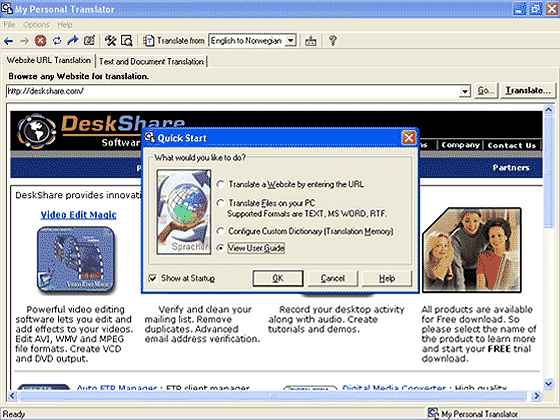Click the Refresh toolbar icon

(x=57, y=41)
